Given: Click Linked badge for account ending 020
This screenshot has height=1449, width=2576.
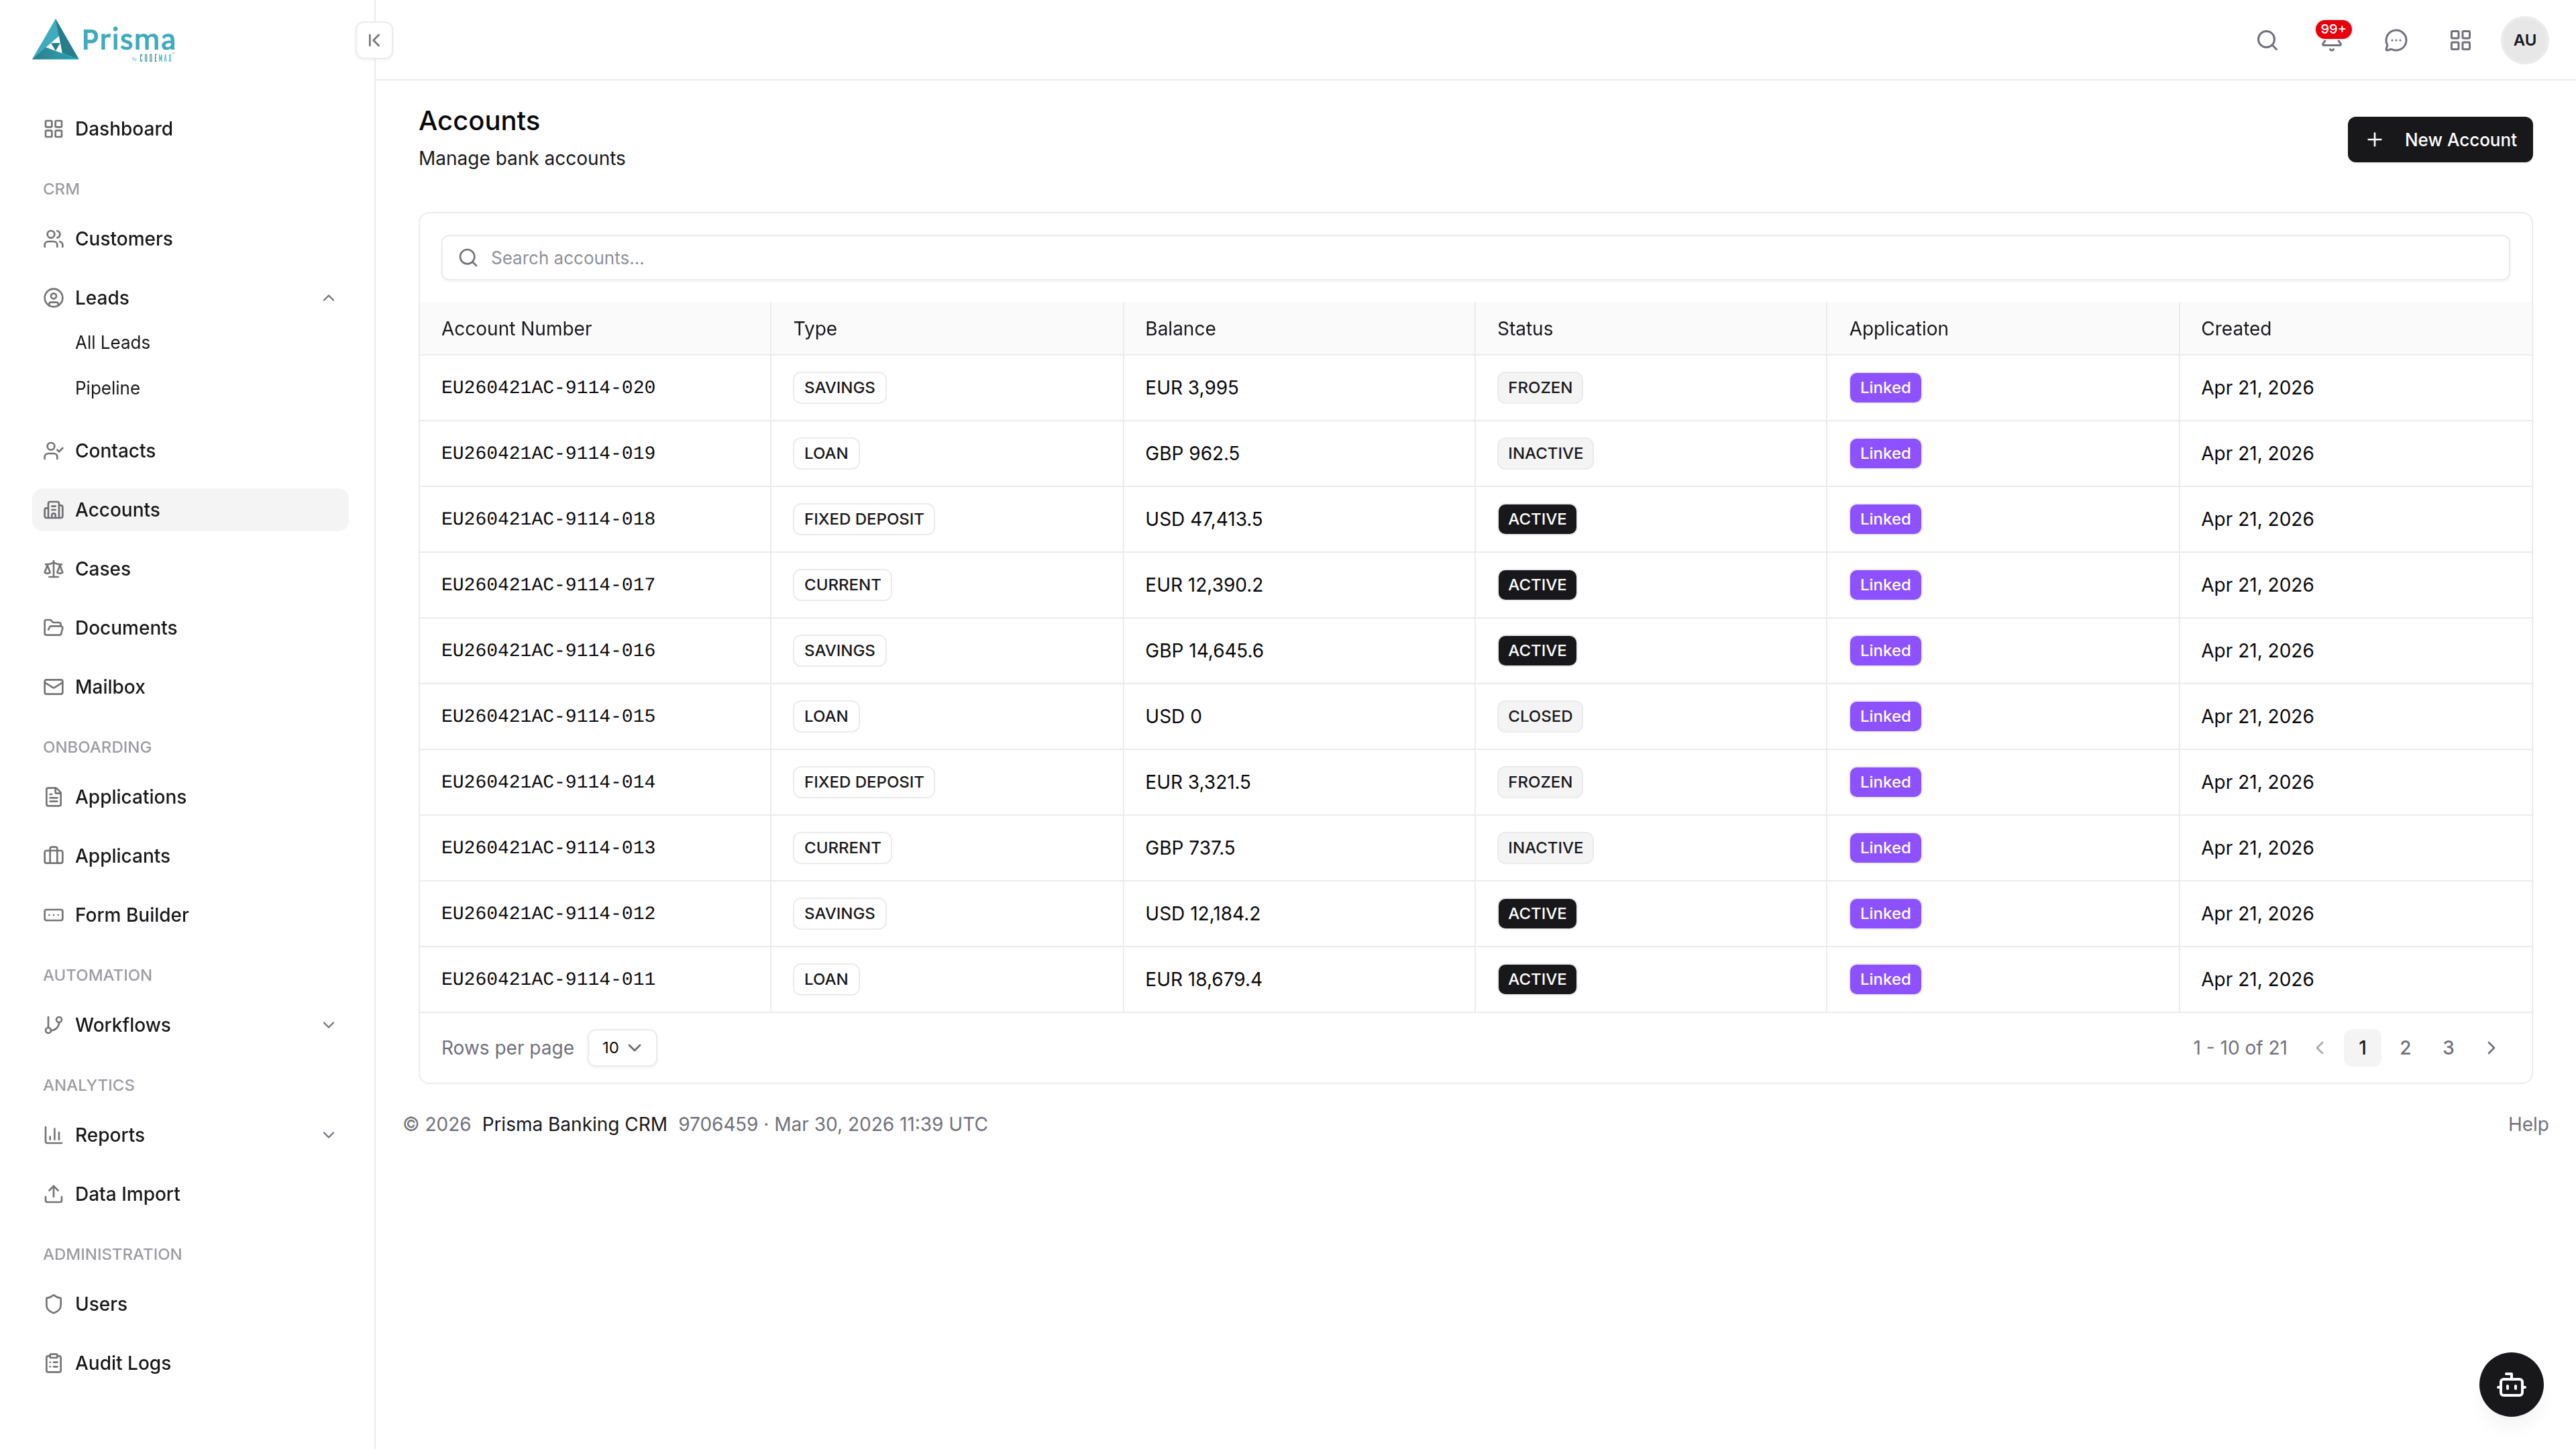Looking at the screenshot, I should (x=1885, y=388).
